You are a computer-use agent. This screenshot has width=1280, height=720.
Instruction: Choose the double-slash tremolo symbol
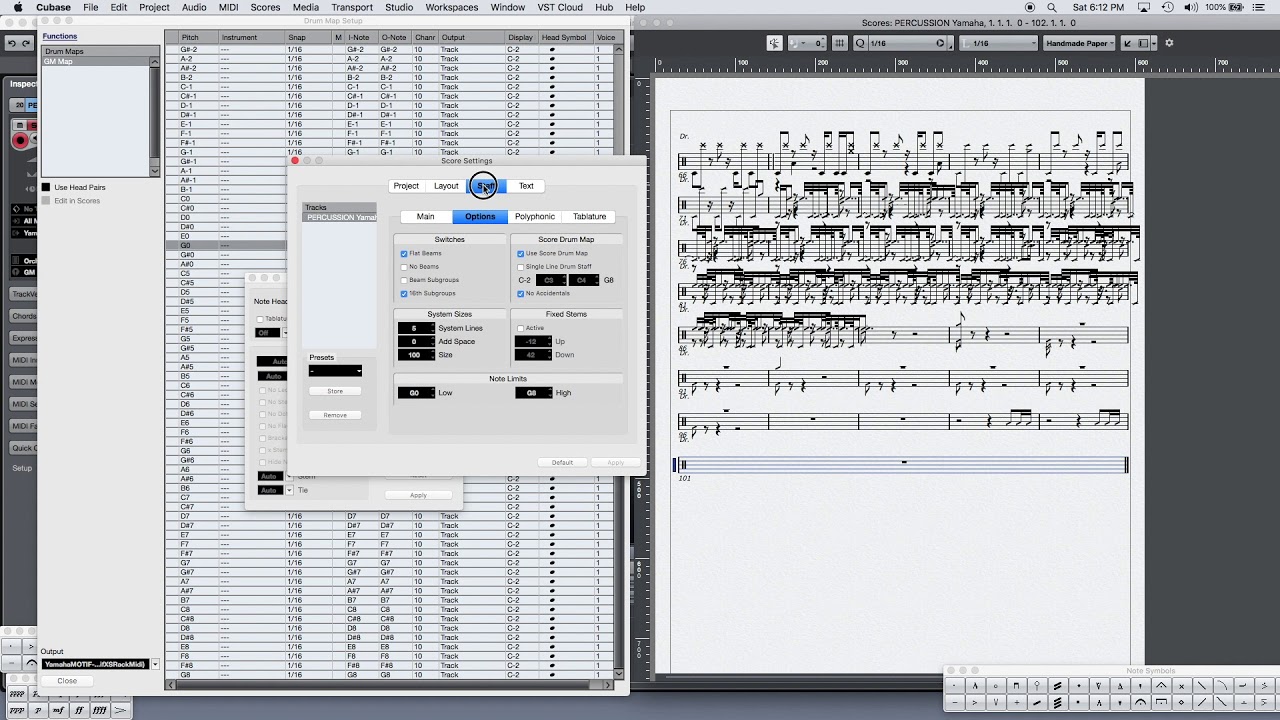[1057, 686]
